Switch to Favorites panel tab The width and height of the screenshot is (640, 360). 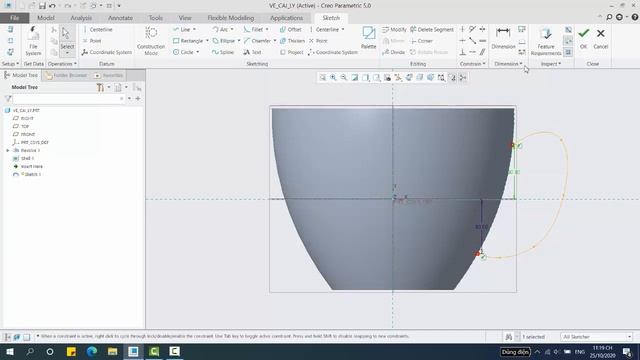109,76
